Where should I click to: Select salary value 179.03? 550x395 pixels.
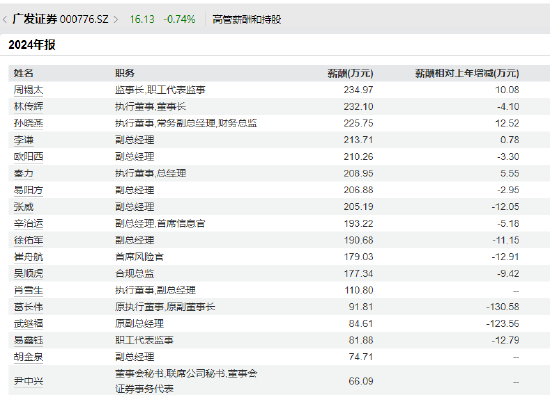tap(358, 257)
